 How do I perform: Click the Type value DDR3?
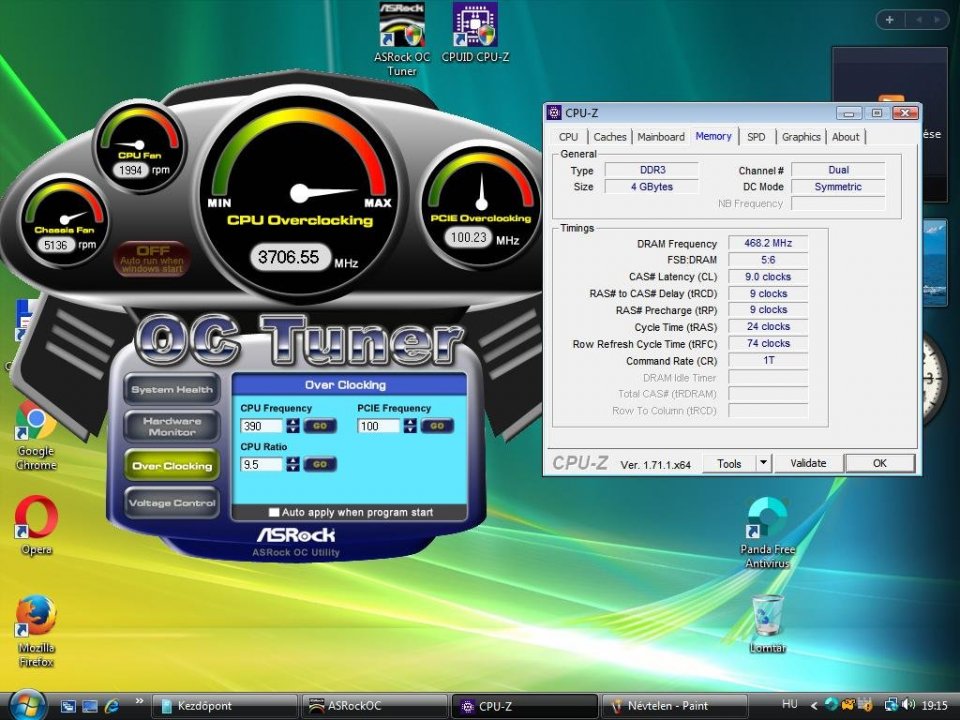652,170
